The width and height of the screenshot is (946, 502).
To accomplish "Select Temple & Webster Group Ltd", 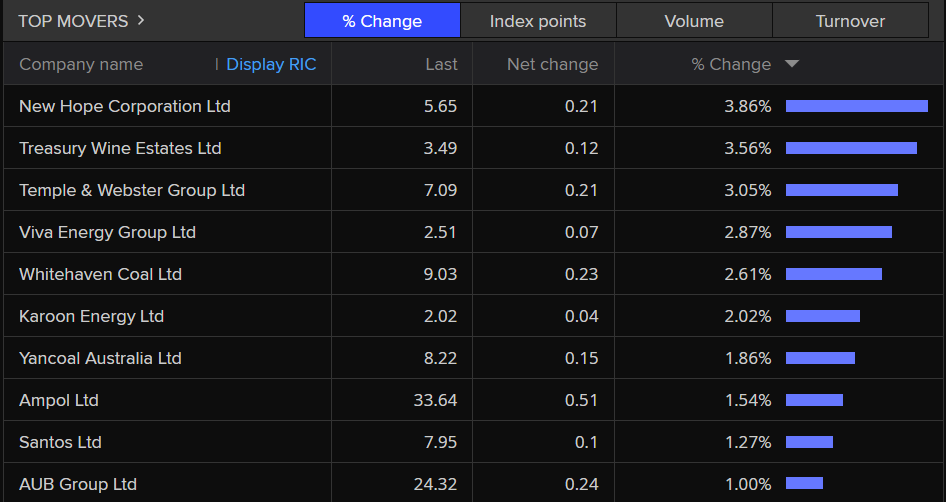I will [x=132, y=190].
